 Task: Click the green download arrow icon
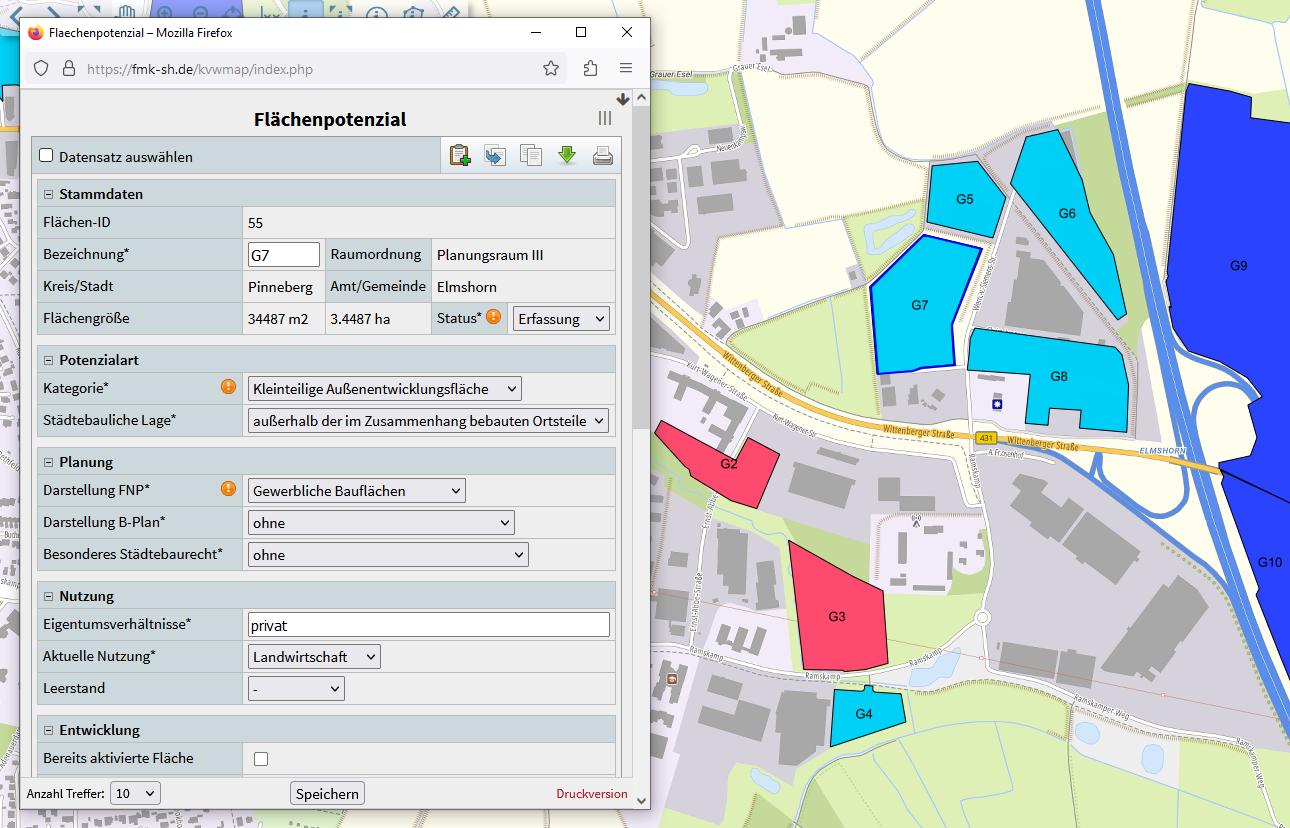point(567,155)
